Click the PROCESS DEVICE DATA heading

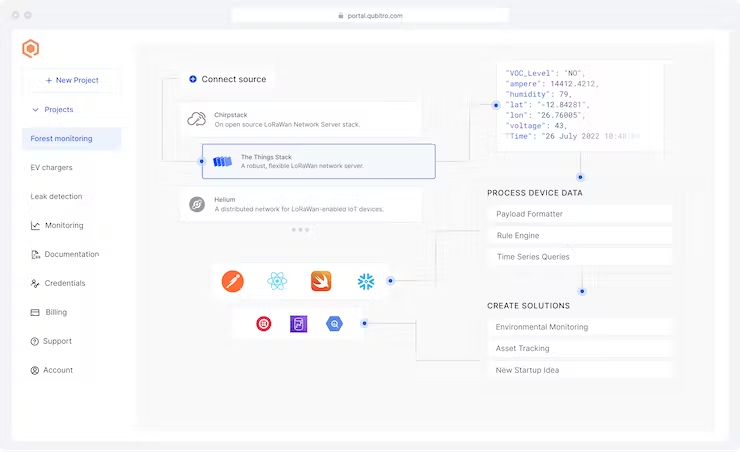(x=535, y=193)
